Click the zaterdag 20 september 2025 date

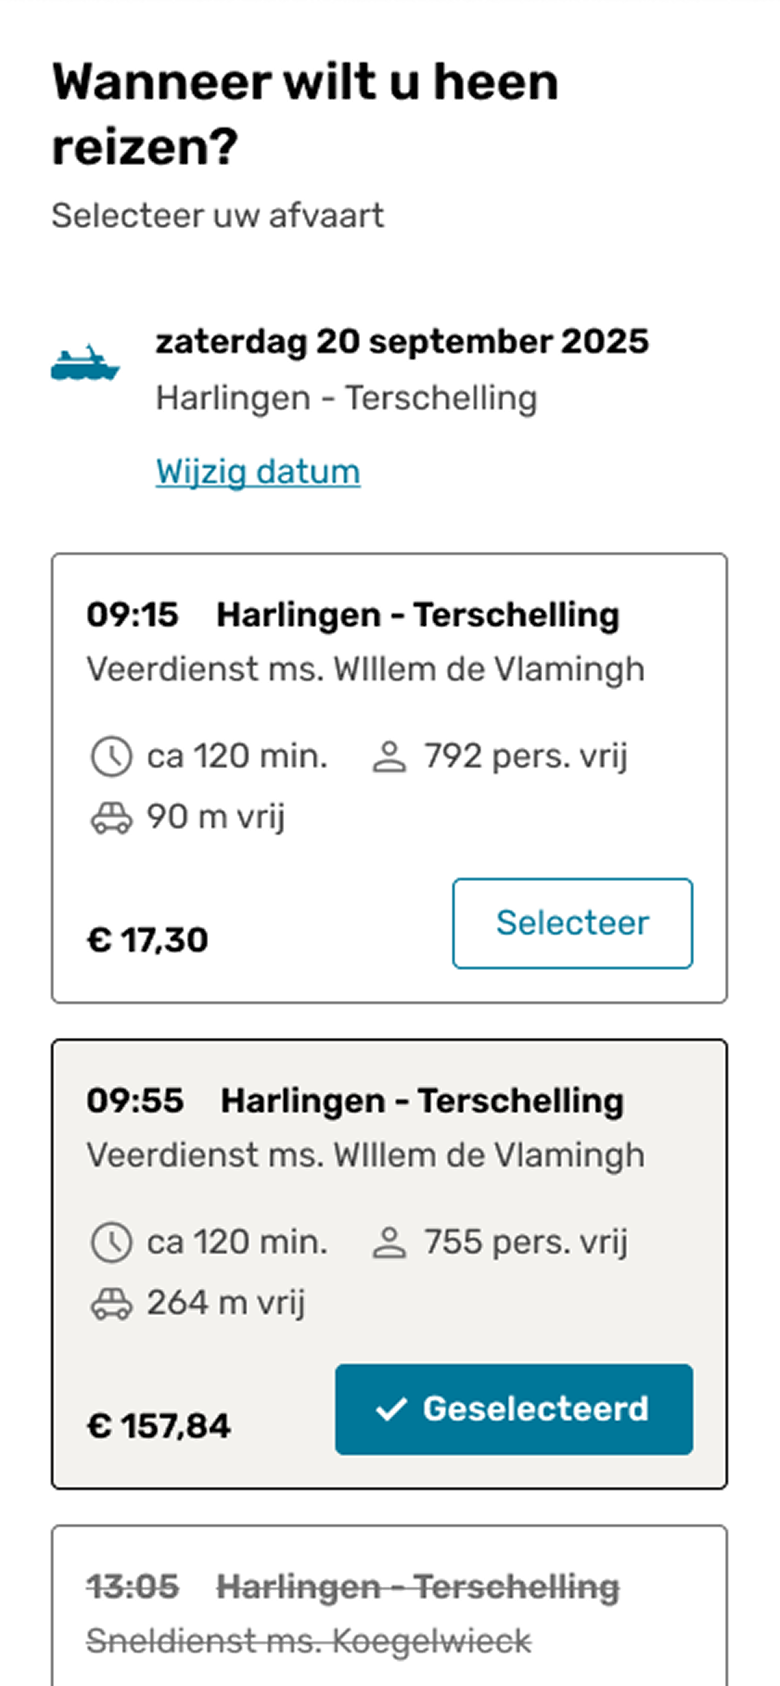coord(402,341)
